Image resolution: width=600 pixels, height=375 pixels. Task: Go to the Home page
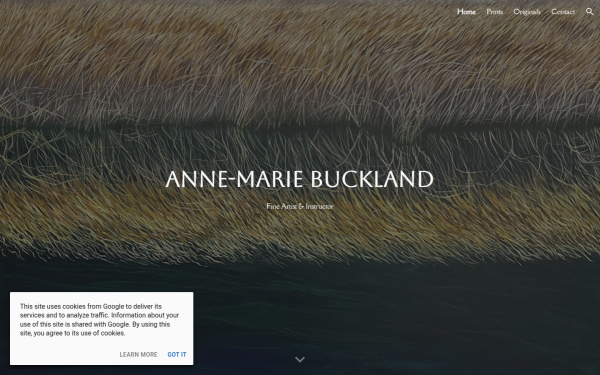pyautogui.click(x=466, y=12)
